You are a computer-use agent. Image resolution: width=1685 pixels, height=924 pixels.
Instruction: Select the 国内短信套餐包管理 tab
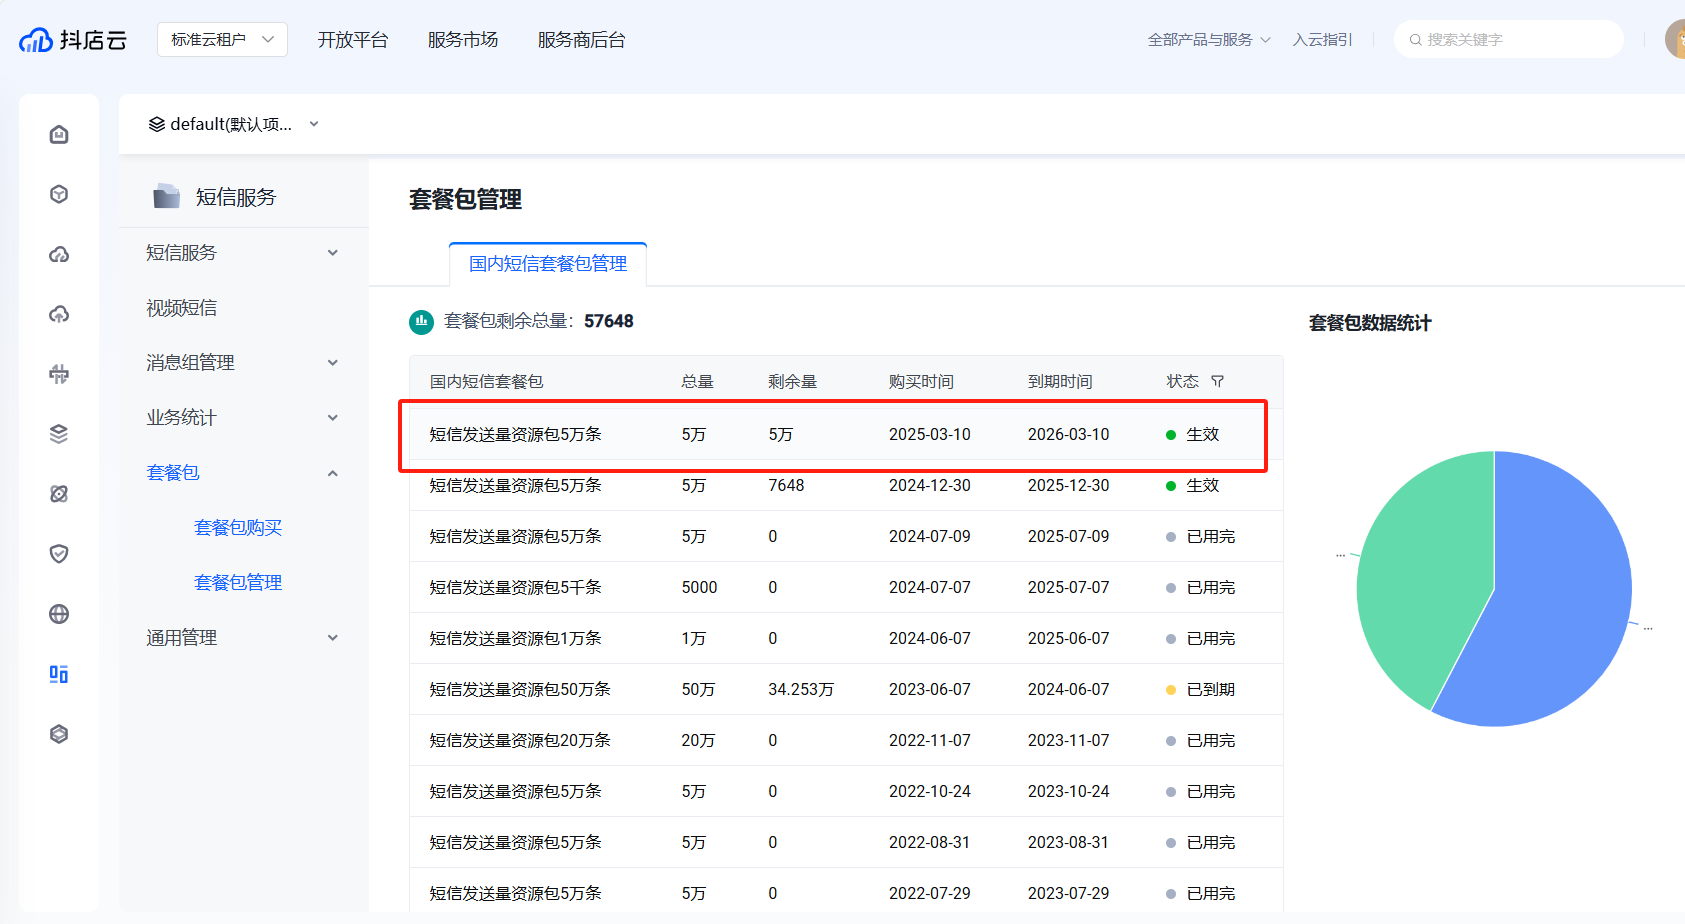(548, 264)
